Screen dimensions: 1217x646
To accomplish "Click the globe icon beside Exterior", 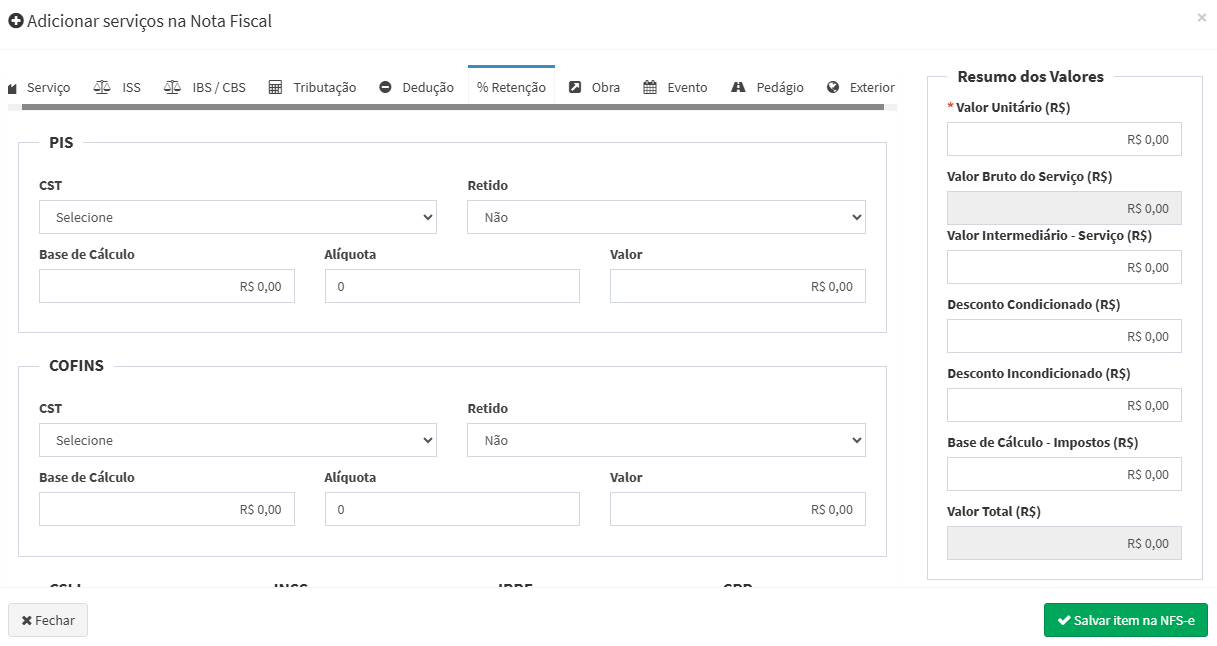I will pos(833,87).
